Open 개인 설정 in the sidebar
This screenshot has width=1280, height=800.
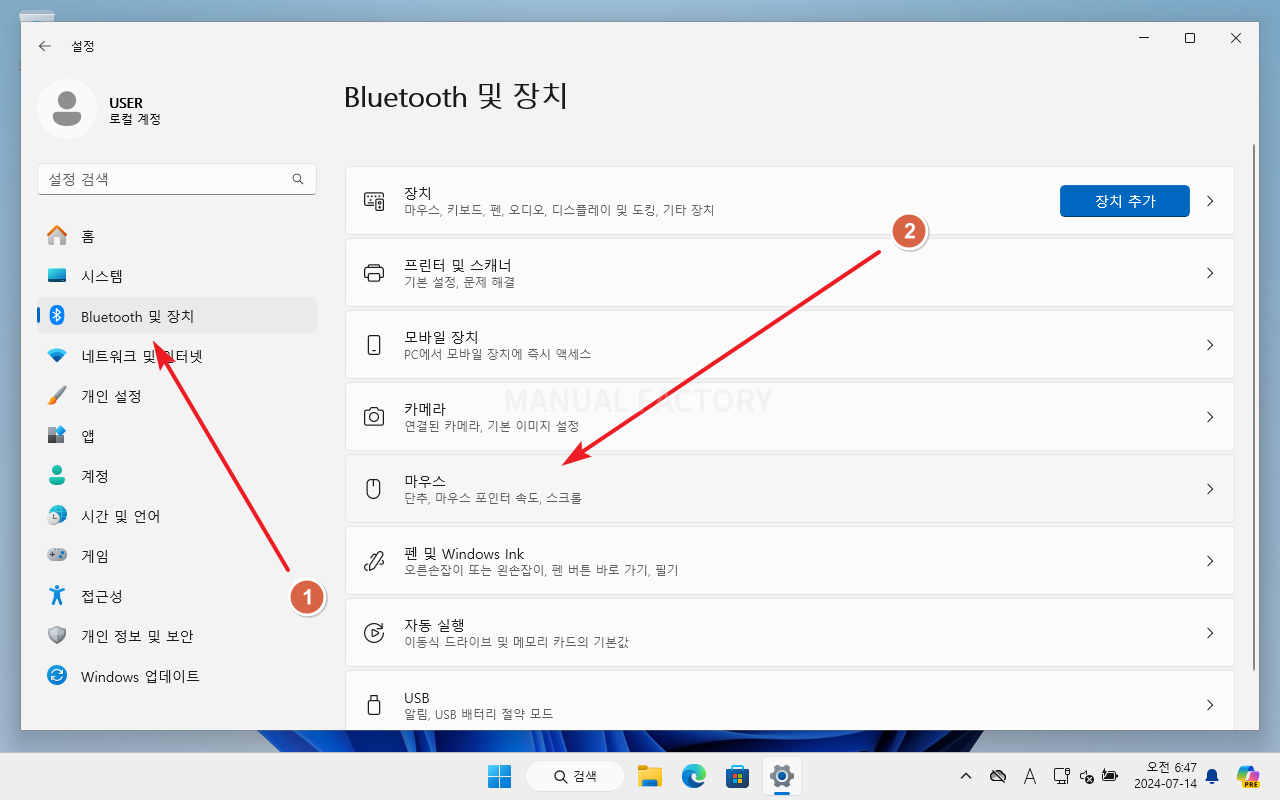point(177,396)
